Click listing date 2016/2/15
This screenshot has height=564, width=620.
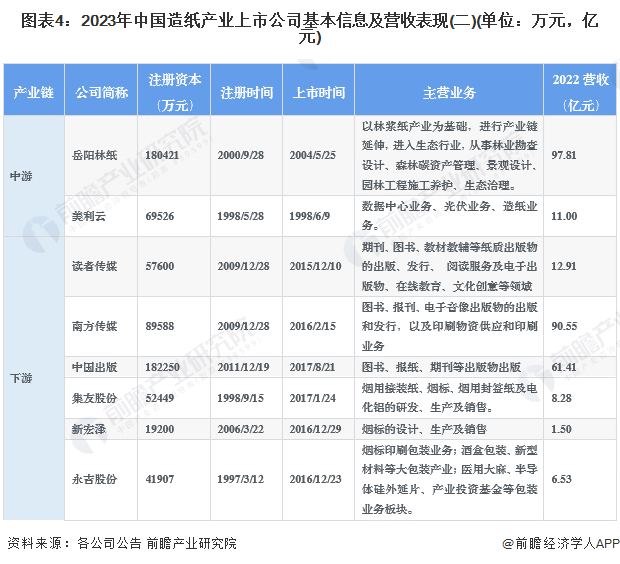point(312,326)
